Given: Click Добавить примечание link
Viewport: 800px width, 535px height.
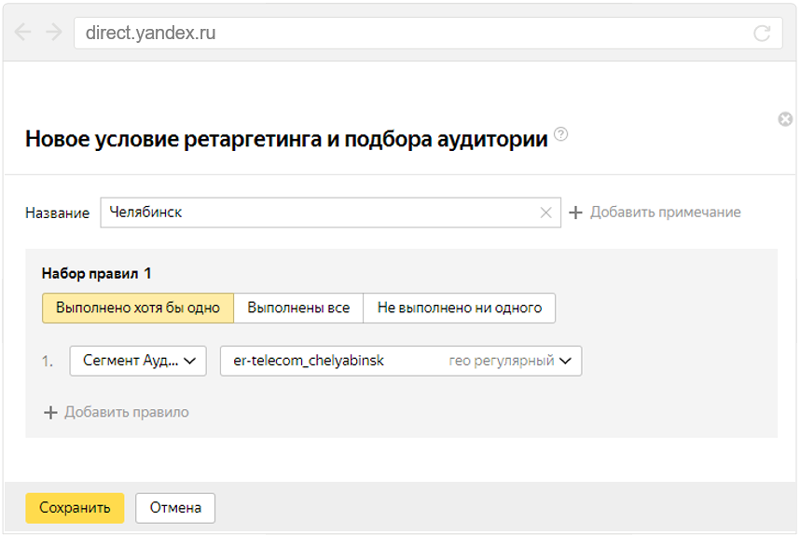Looking at the screenshot, I should pos(655,212).
